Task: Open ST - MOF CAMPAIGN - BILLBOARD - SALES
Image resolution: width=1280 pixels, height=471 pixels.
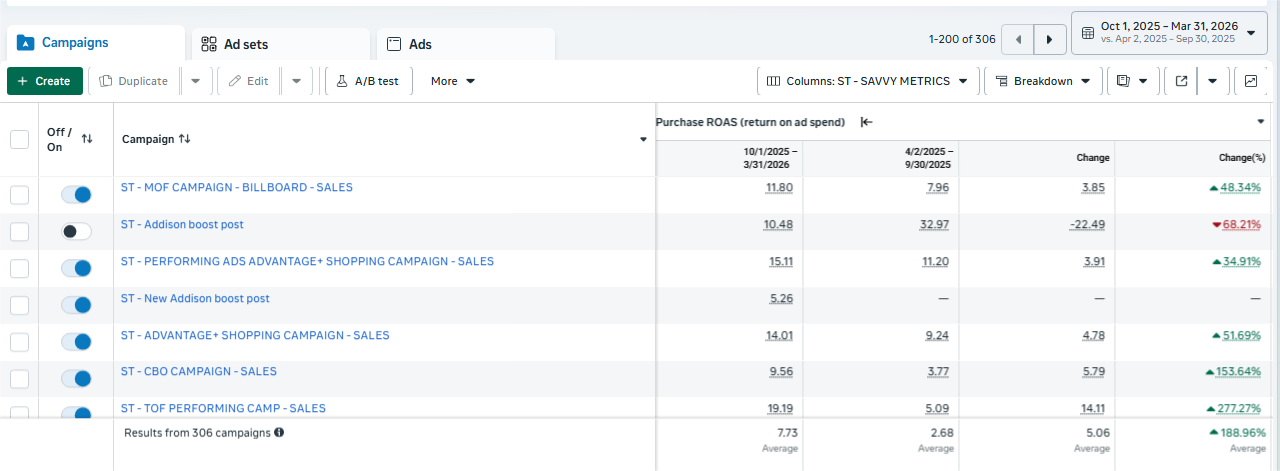Action: tap(236, 188)
